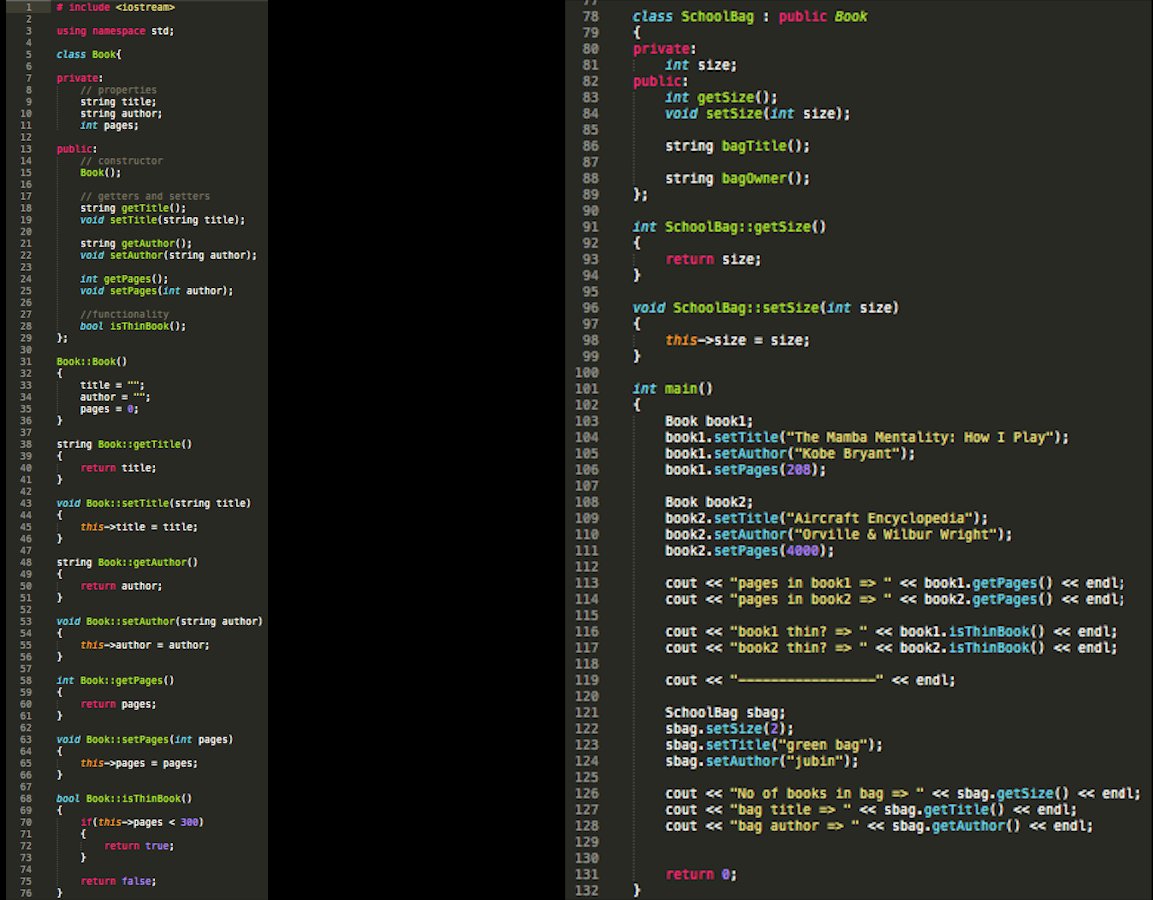Click line number 31 in the gutter
Screen dimensions: 1153x900
click(26, 361)
